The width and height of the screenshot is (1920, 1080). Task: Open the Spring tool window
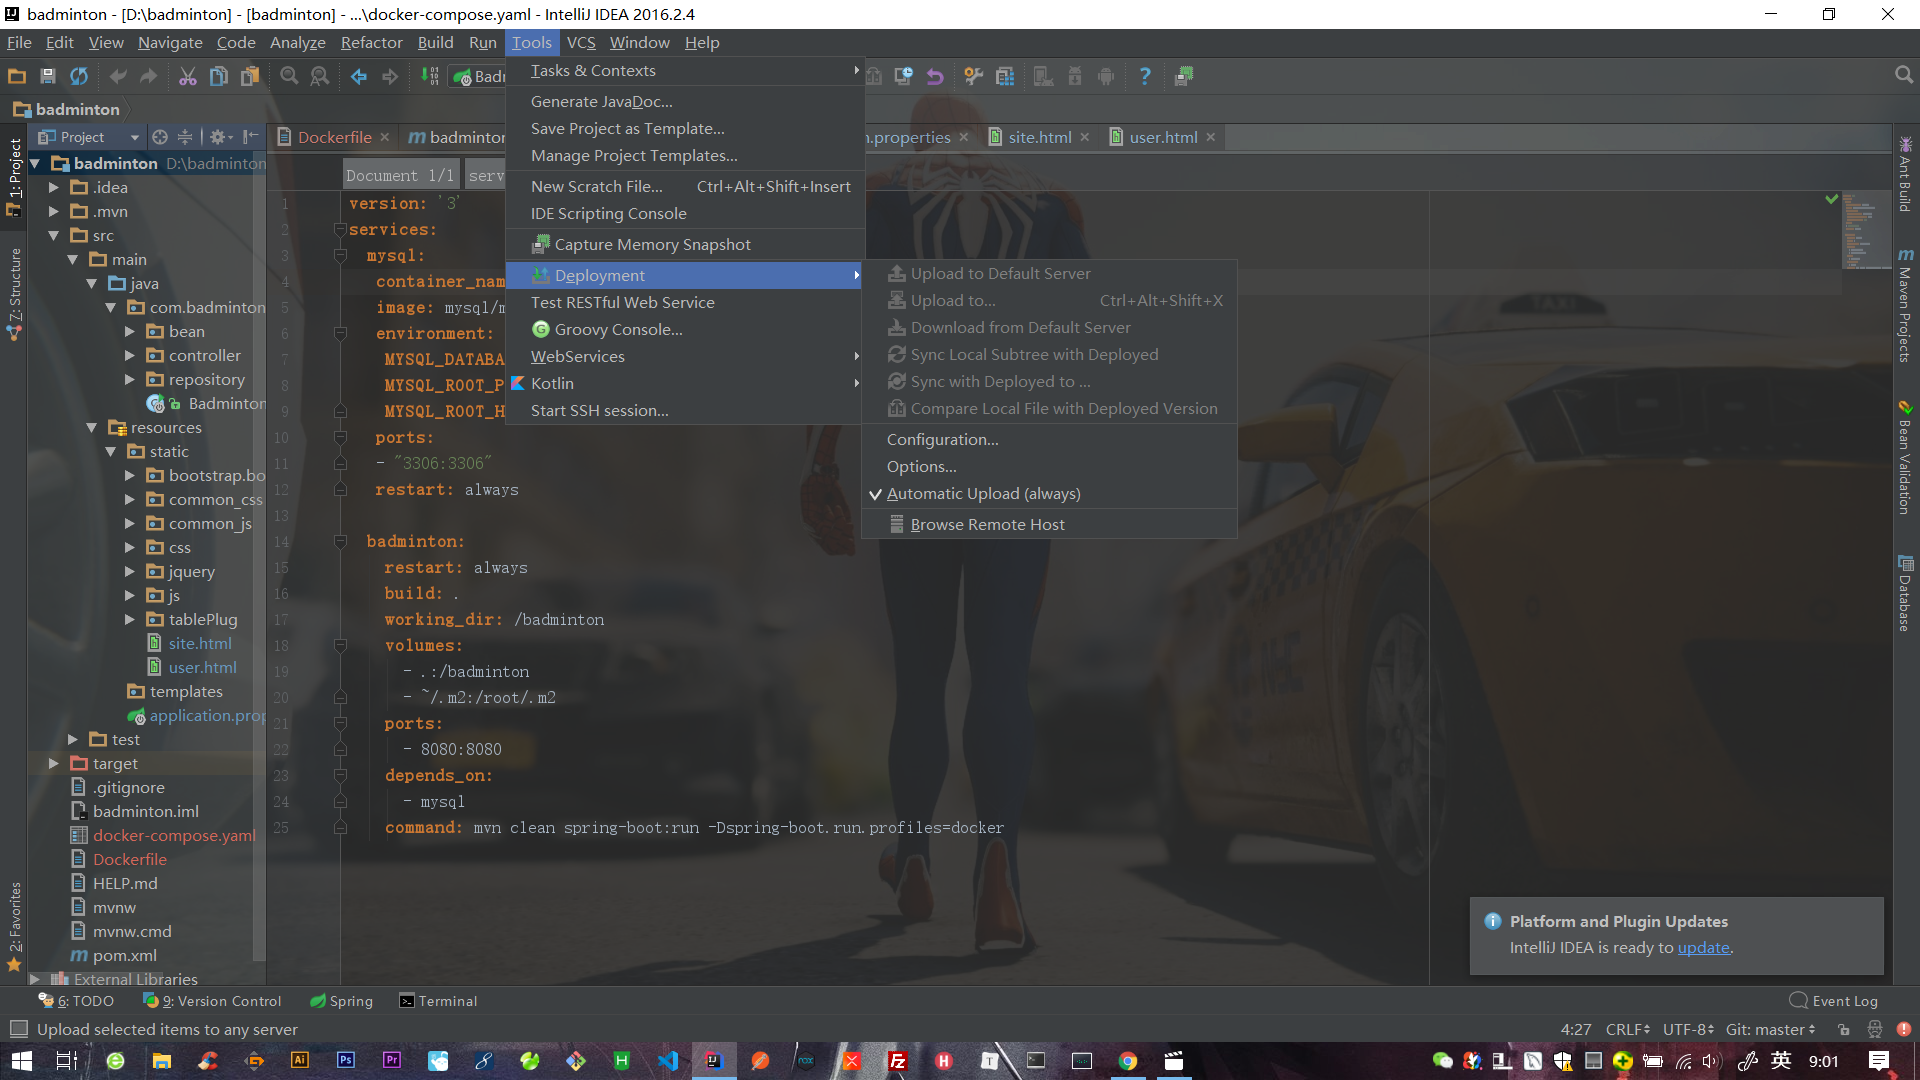coord(341,1001)
